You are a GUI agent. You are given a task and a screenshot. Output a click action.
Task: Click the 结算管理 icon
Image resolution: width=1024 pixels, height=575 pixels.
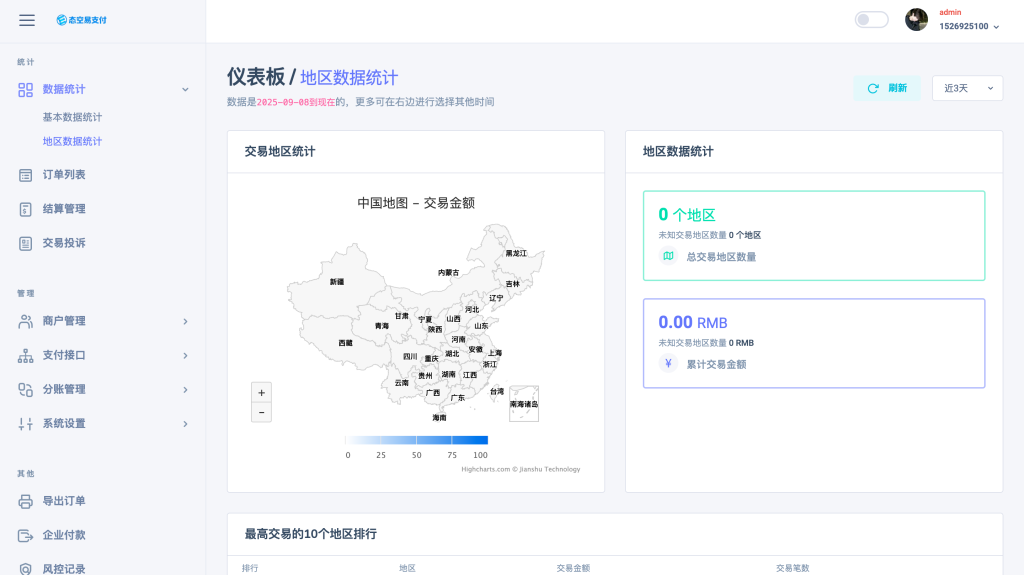pos(25,209)
